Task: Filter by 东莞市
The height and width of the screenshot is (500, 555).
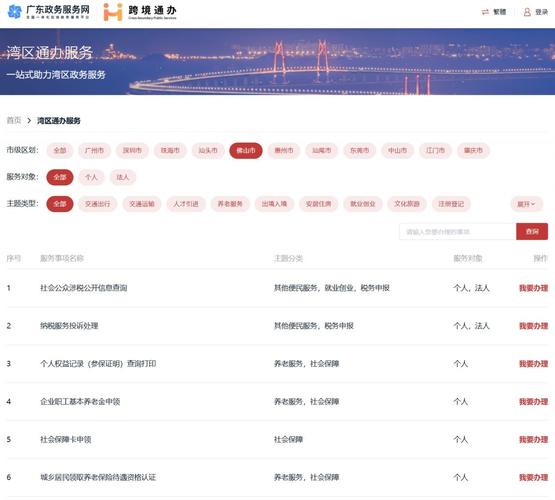Action: pos(360,150)
